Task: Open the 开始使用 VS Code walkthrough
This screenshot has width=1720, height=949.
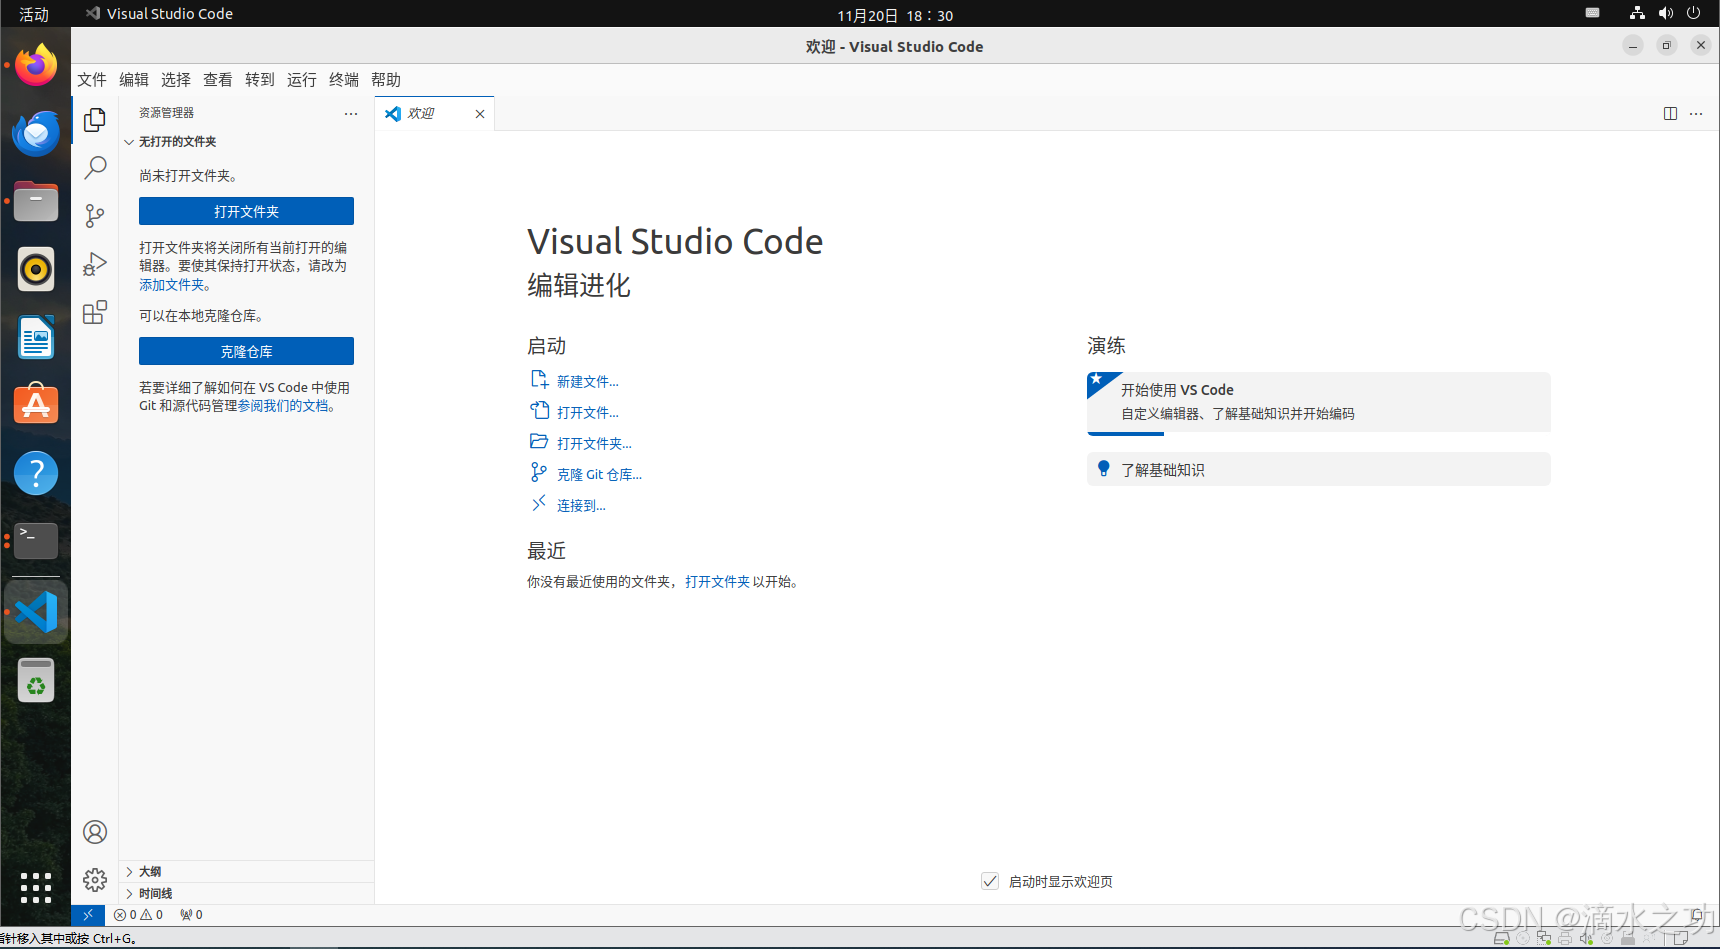Action: tap(1318, 402)
